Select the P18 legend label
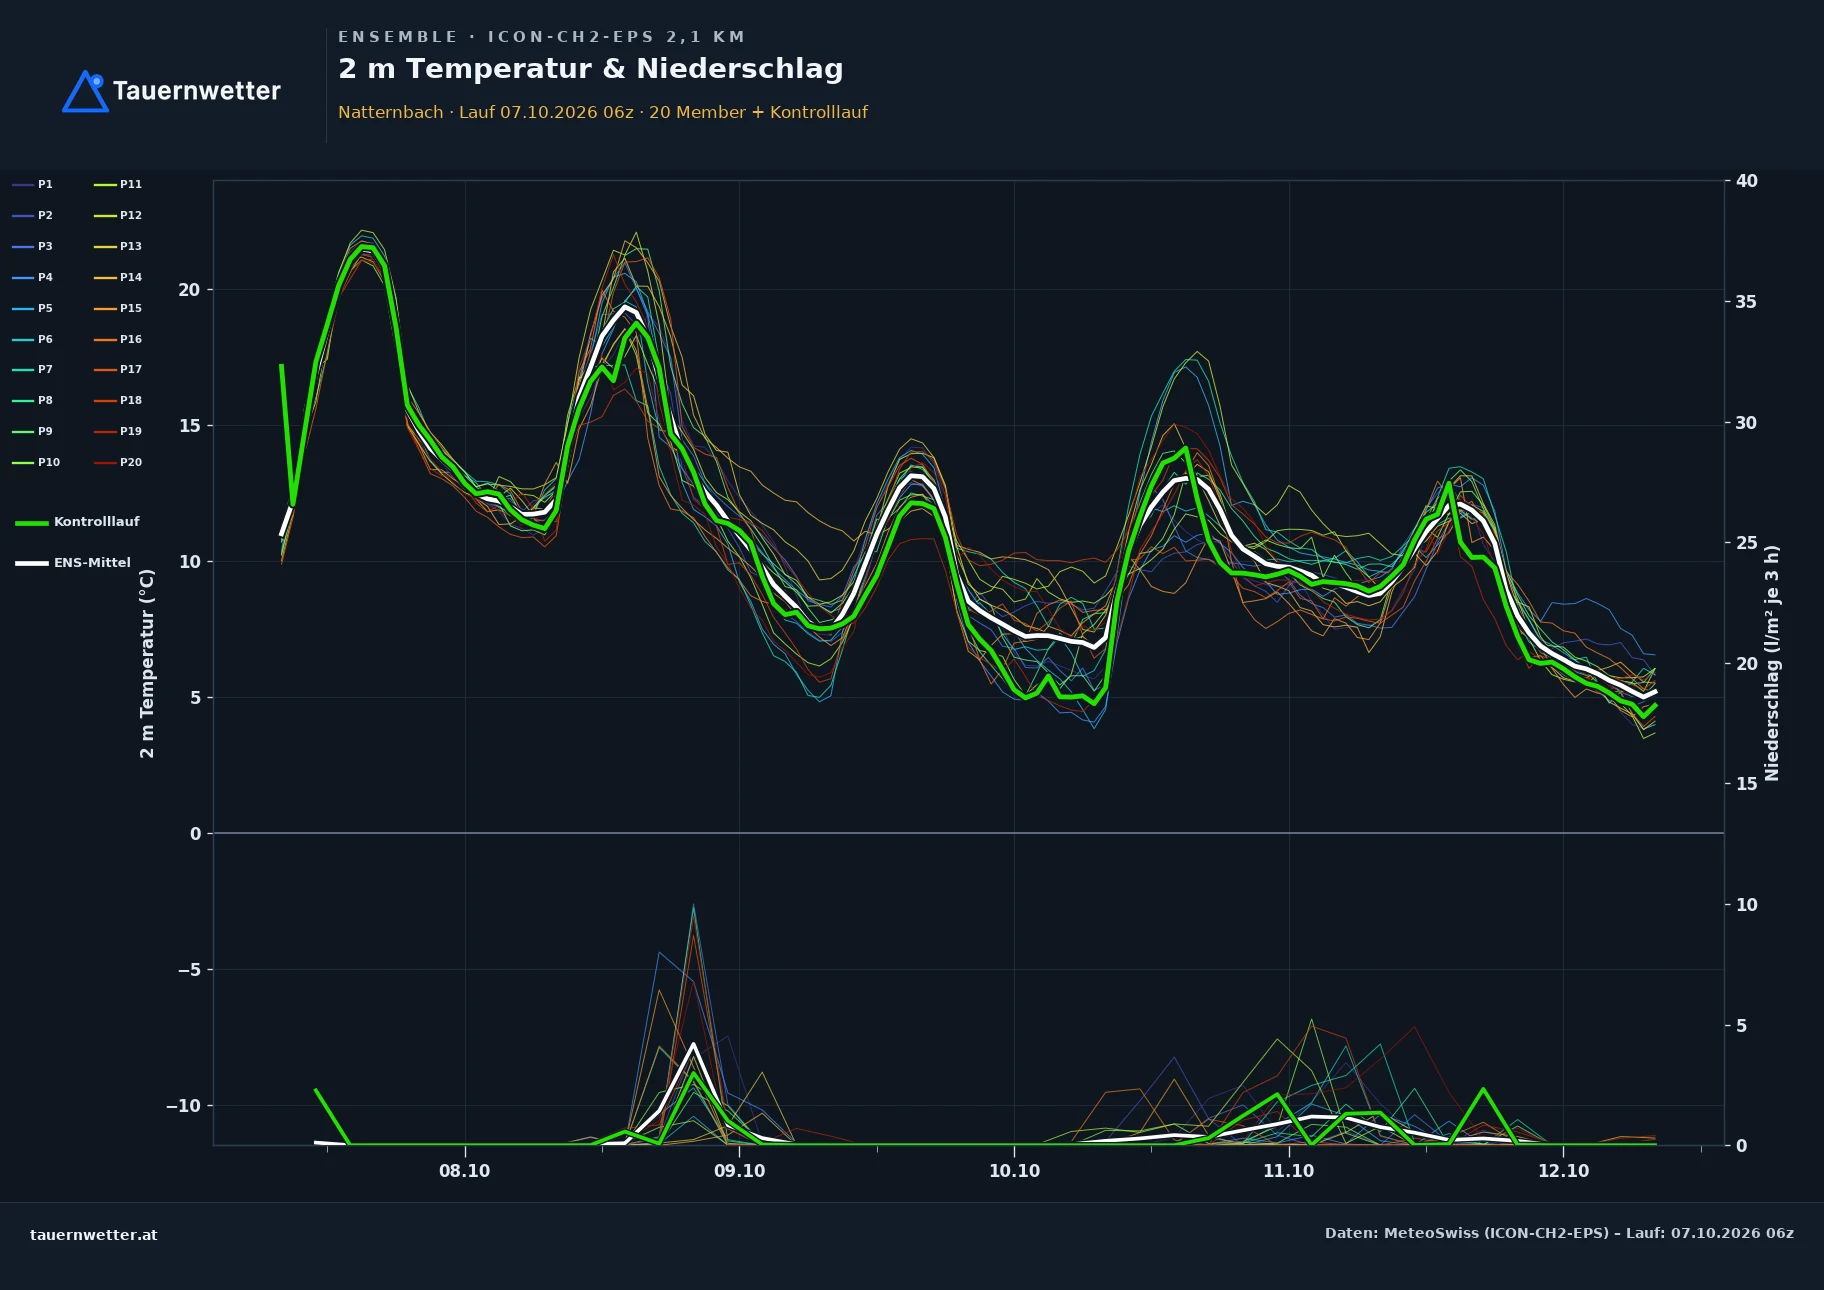The image size is (1824, 1290). pos(131,400)
